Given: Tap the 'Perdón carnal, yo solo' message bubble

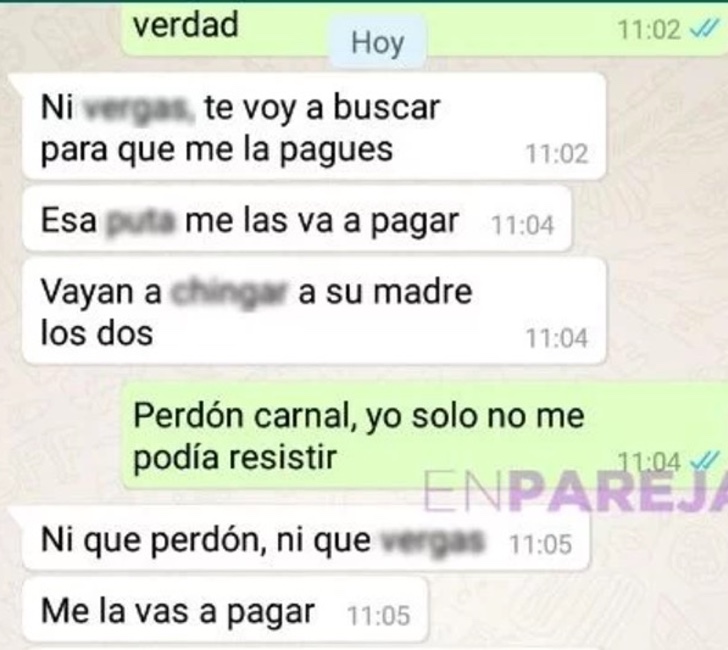Looking at the screenshot, I should (424, 436).
